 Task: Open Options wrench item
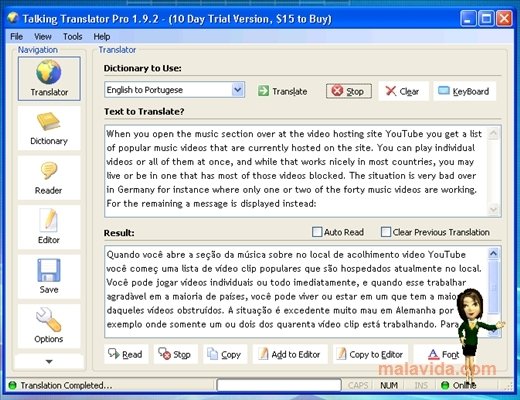click(49, 326)
